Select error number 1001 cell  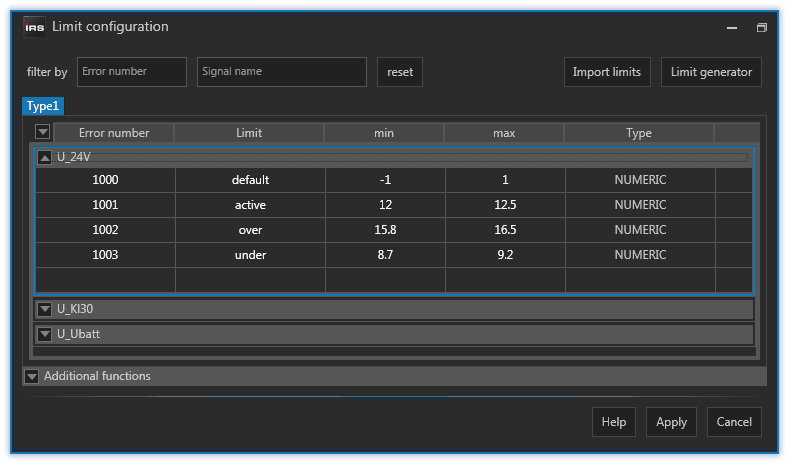pos(105,205)
